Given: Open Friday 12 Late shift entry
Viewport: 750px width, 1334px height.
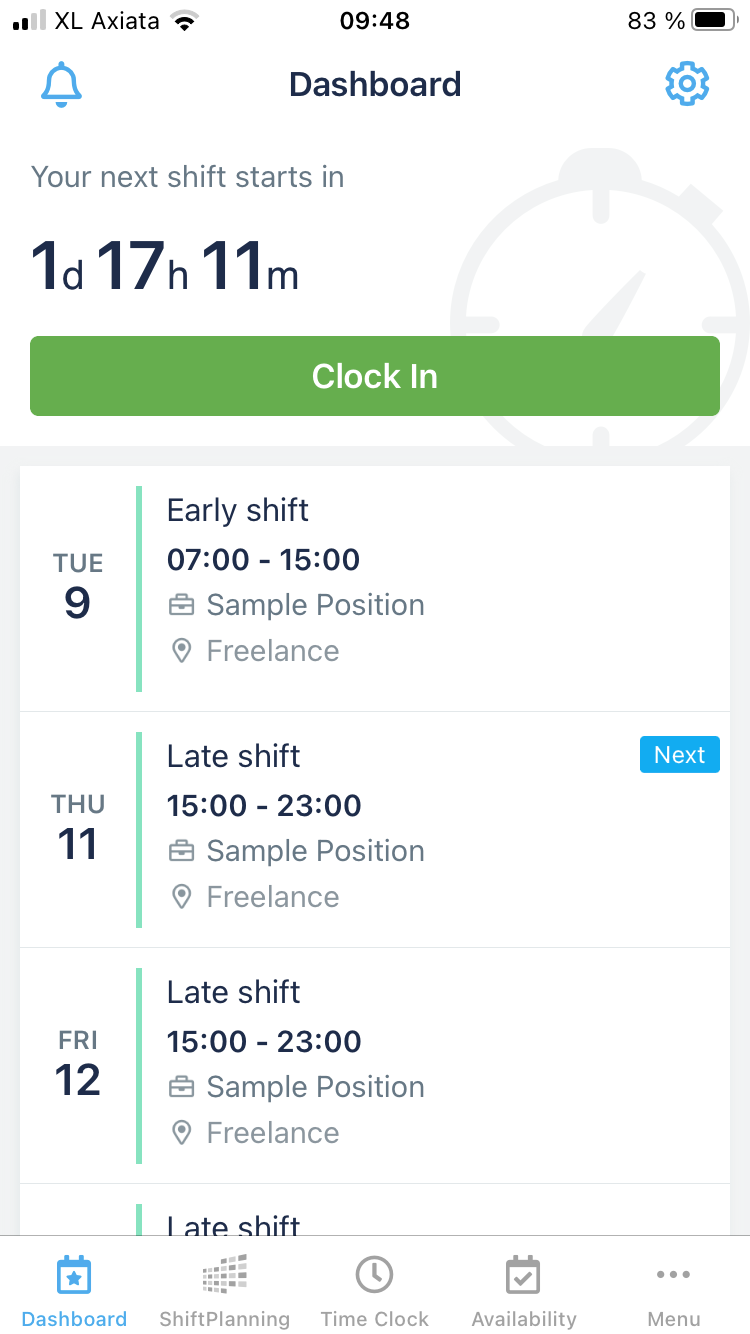Looking at the screenshot, I should pyautogui.click(x=375, y=1066).
